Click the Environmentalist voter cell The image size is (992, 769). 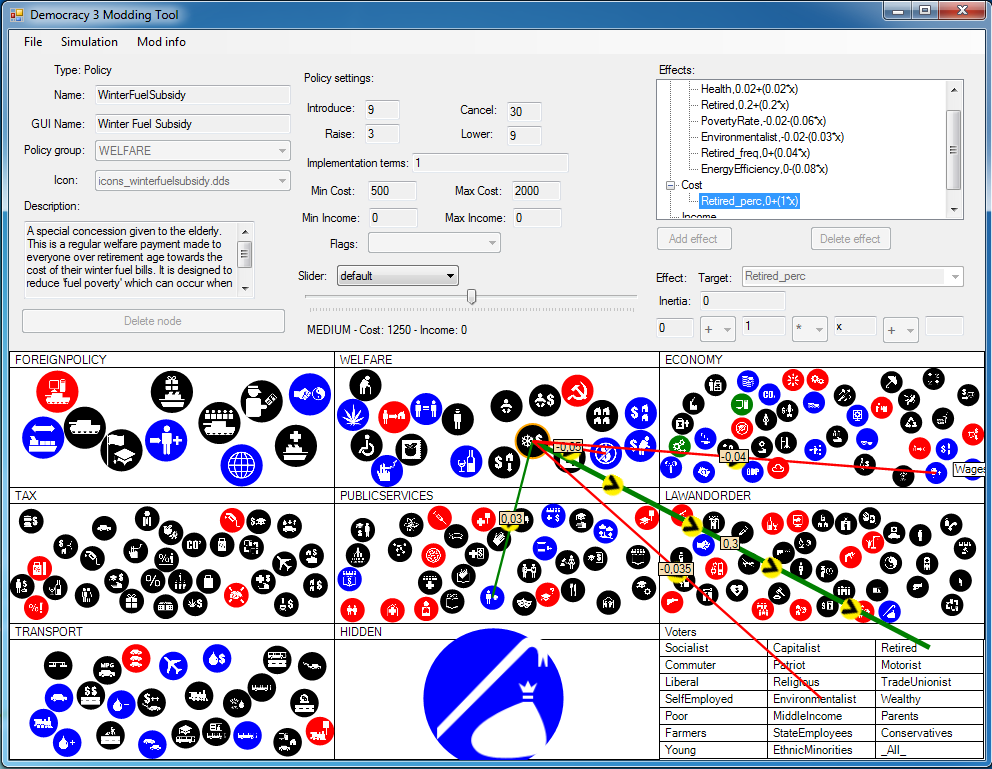coord(822,699)
